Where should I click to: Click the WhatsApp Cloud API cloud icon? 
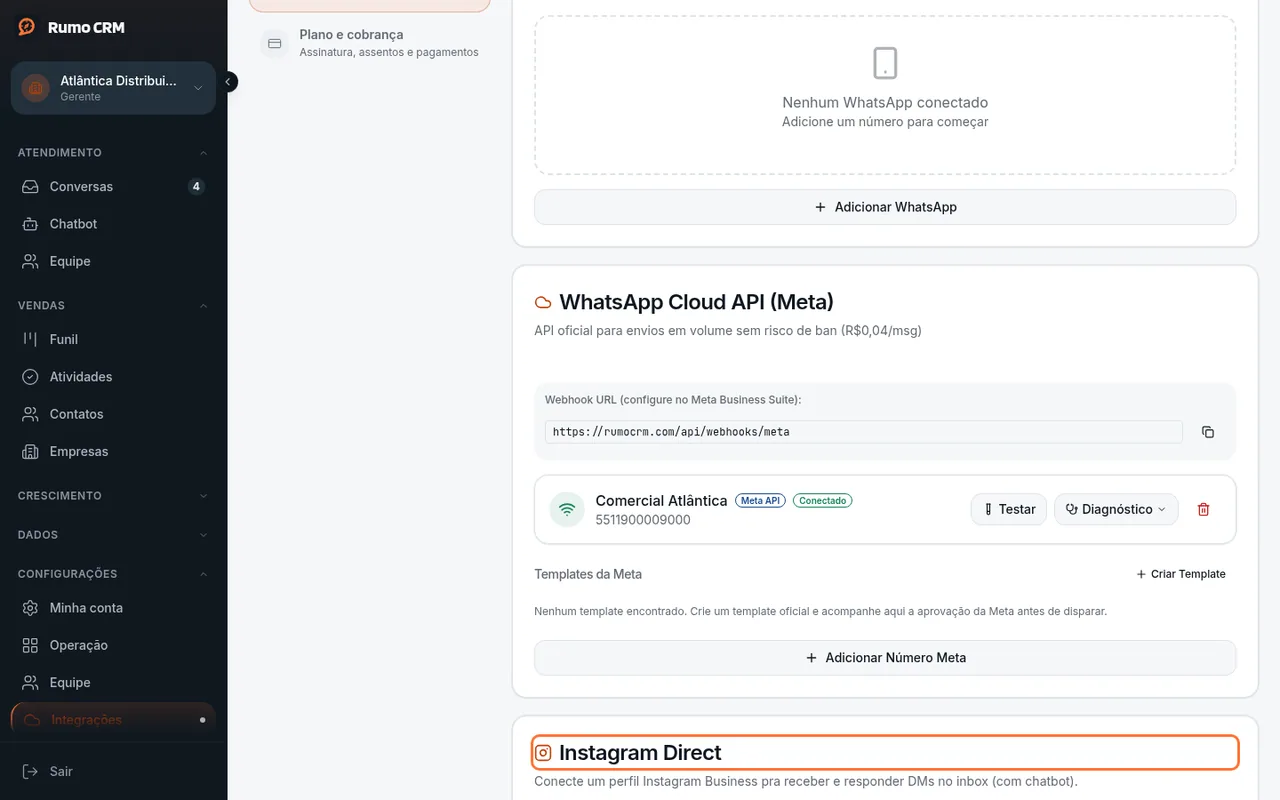pyautogui.click(x=543, y=302)
